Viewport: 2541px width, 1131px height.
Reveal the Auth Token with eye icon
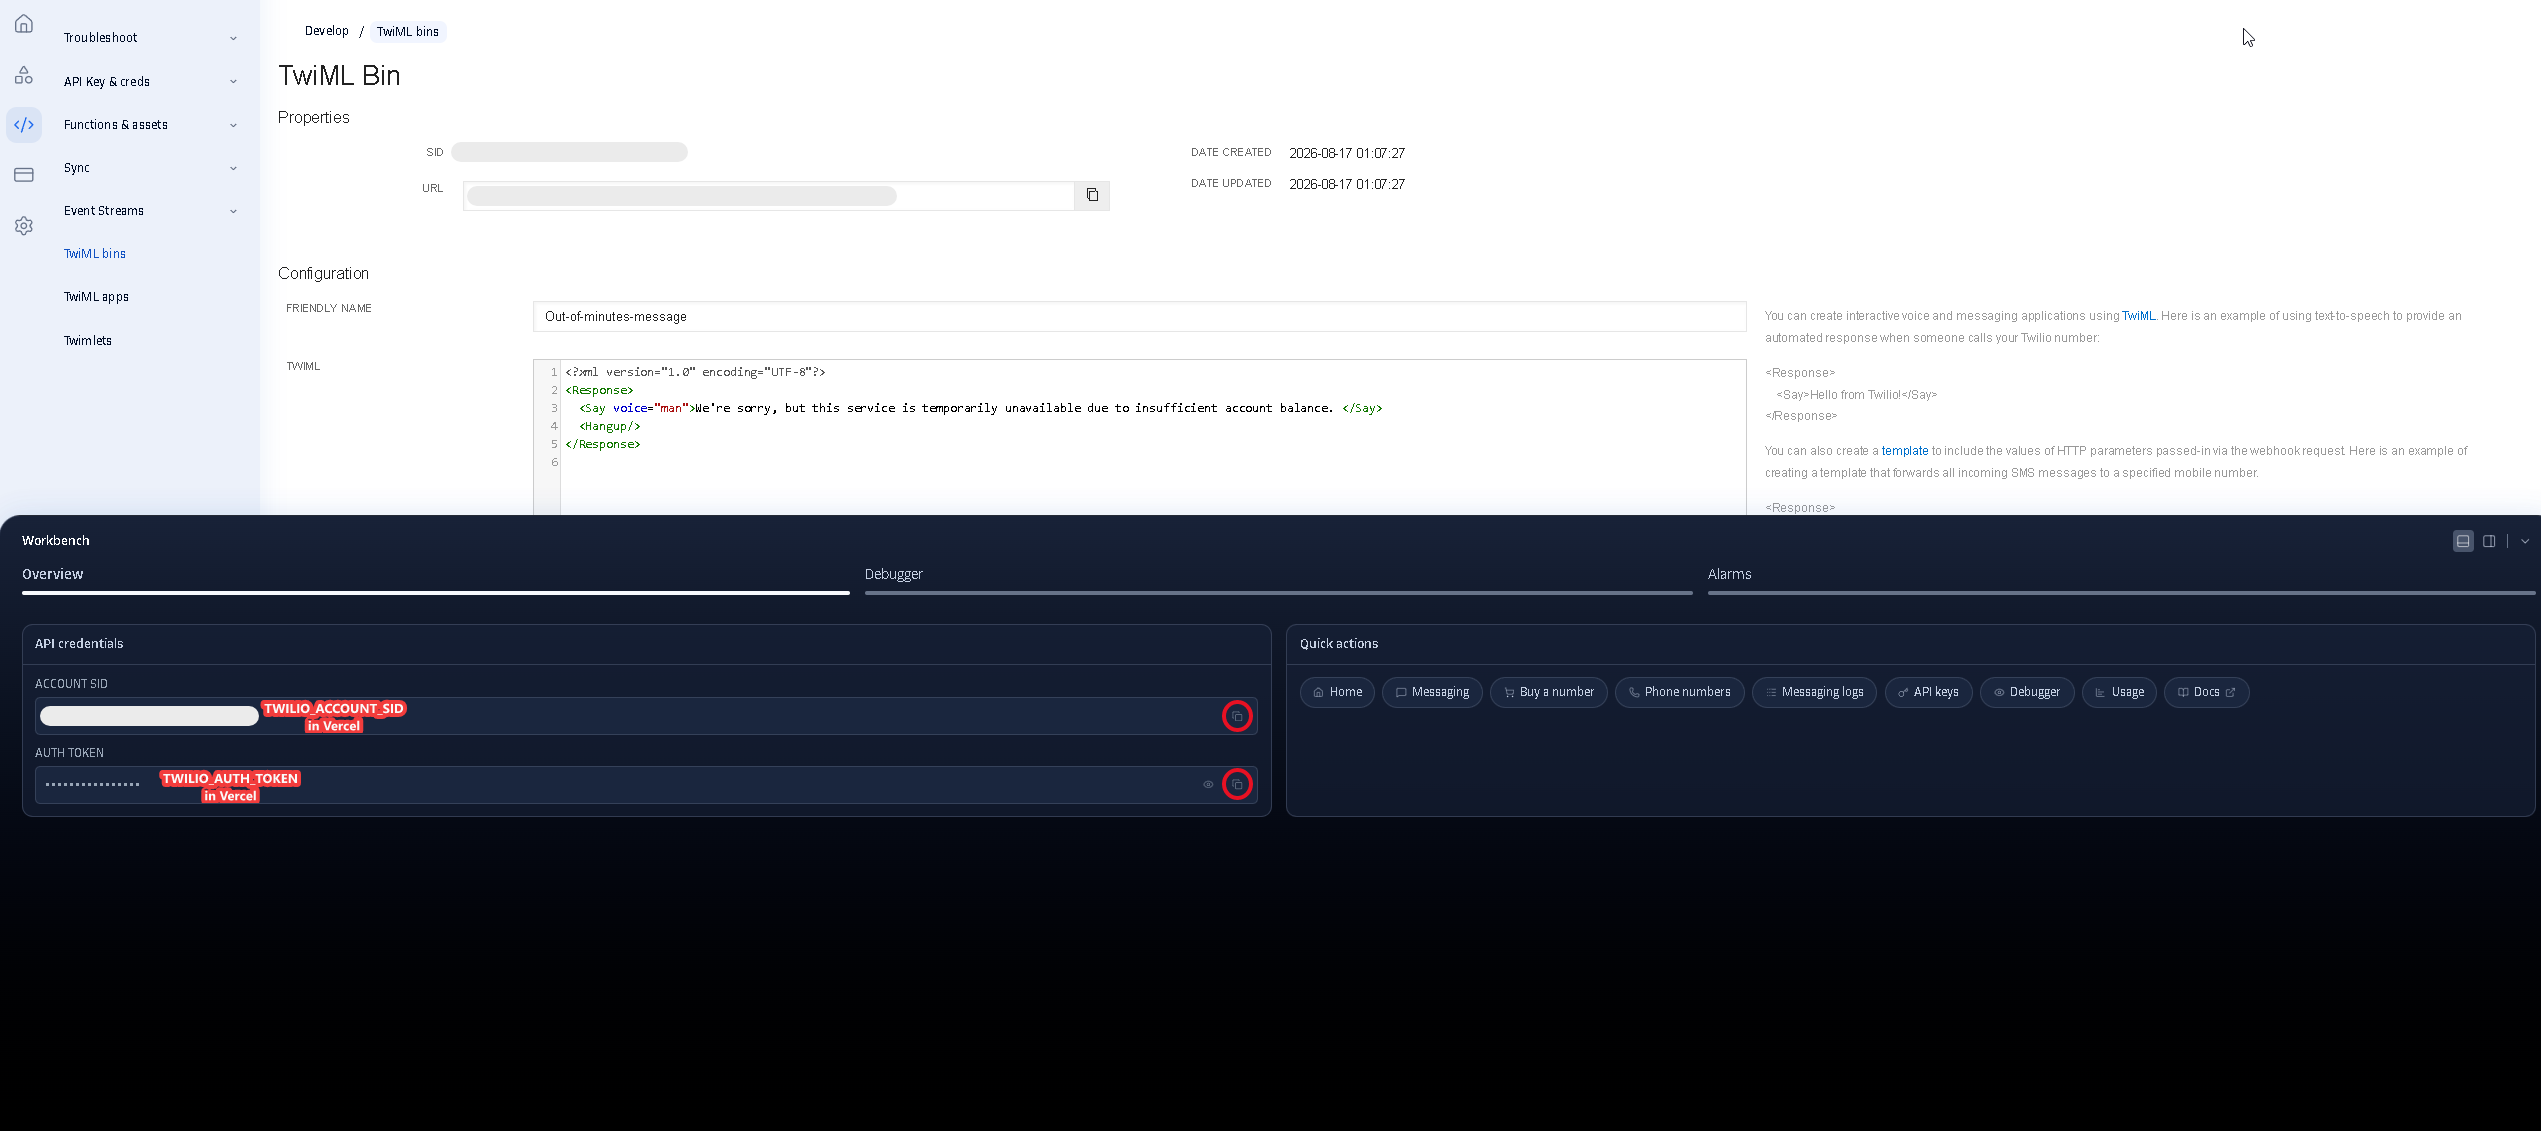pyautogui.click(x=1208, y=784)
